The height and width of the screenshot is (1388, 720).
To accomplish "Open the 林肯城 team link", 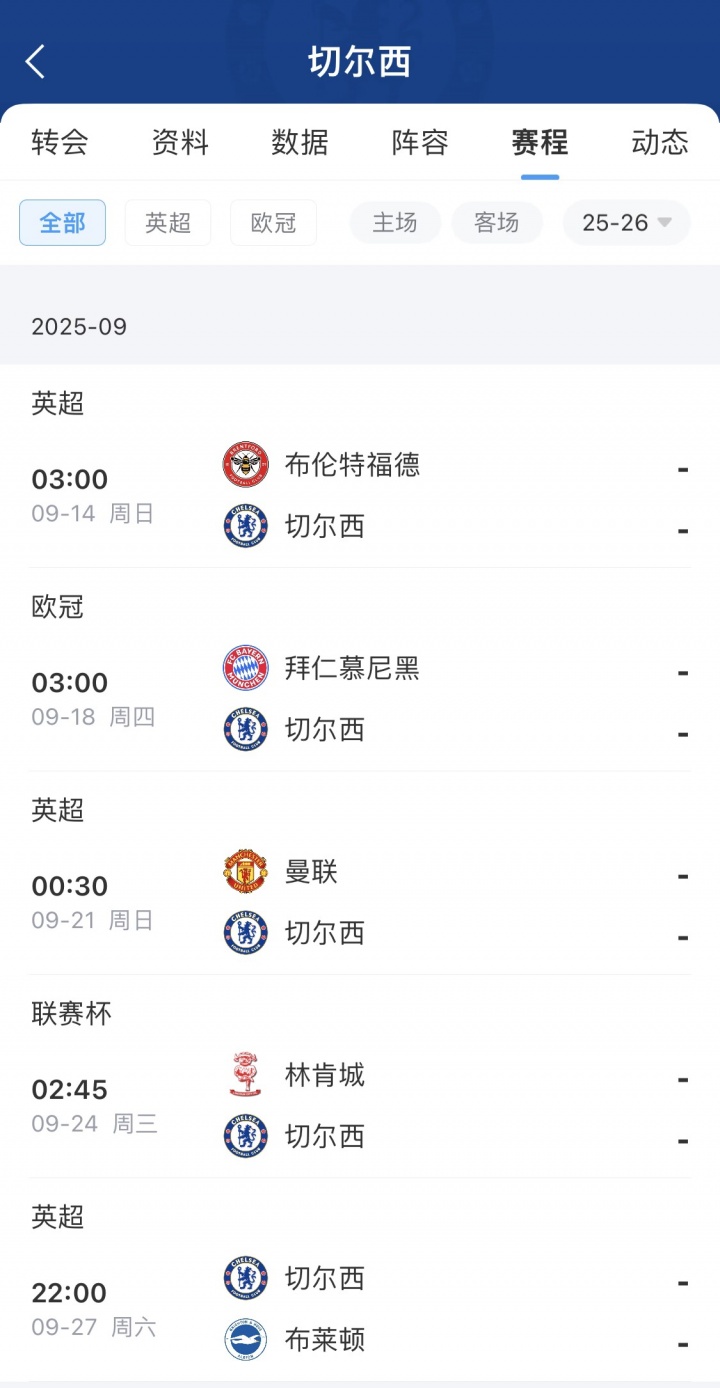I will tap(325, 1075).
